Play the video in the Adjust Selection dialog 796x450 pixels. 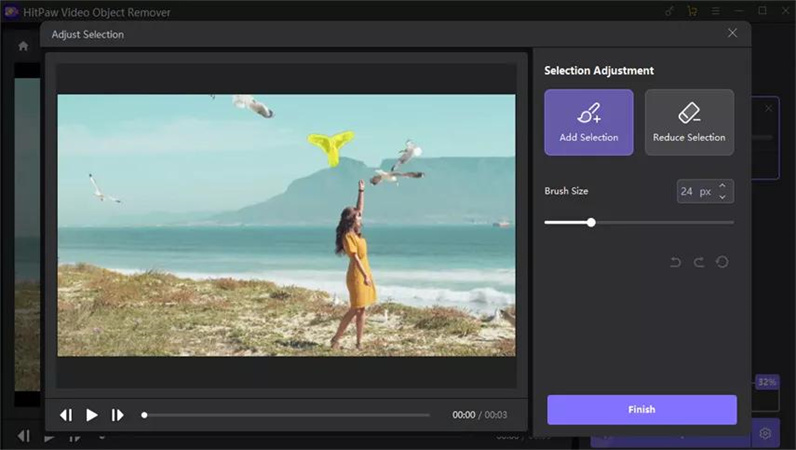point(92,415)
